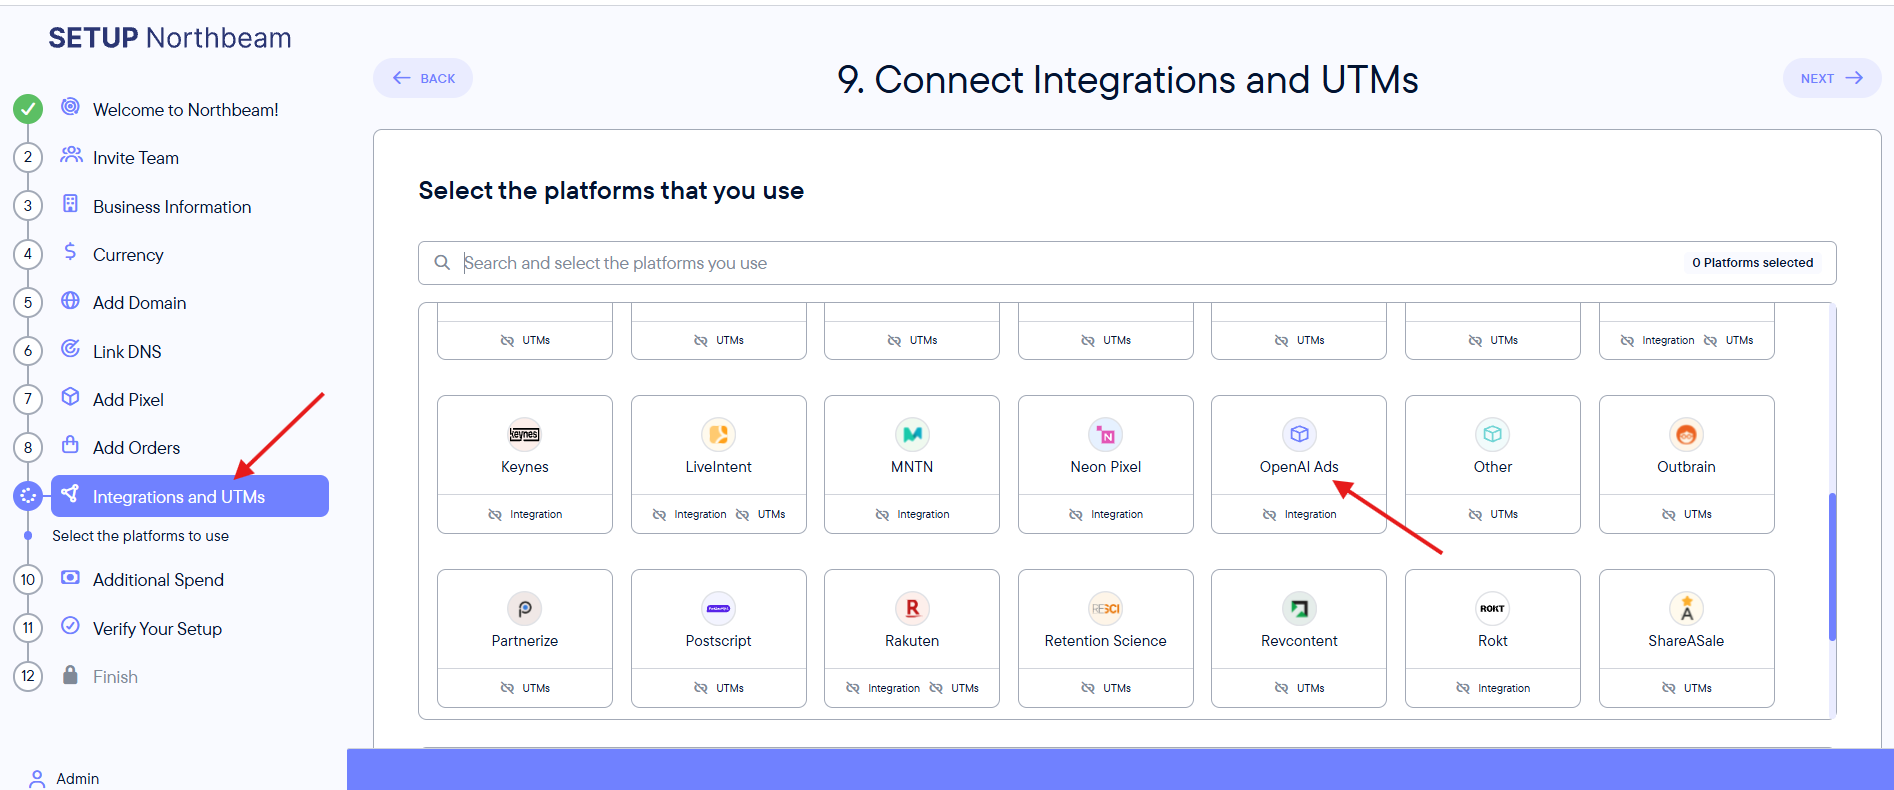Click the cube icon for Add Pixel
1894x790 pixels.
(70, 397)
